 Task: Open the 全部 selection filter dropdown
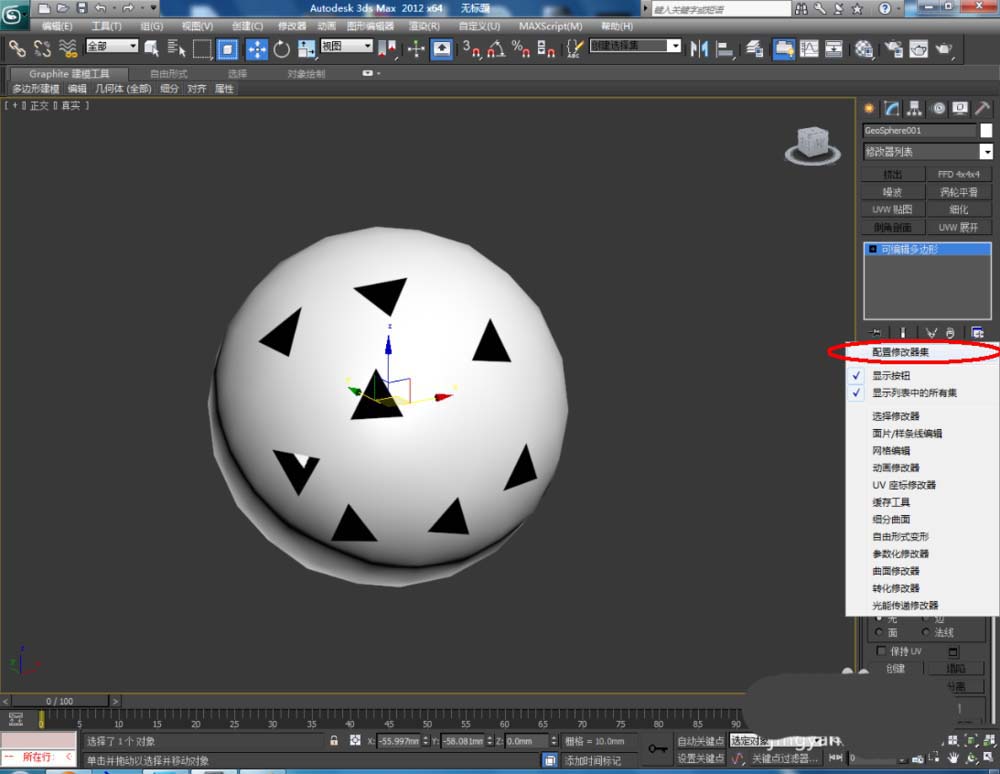[112, 47]
